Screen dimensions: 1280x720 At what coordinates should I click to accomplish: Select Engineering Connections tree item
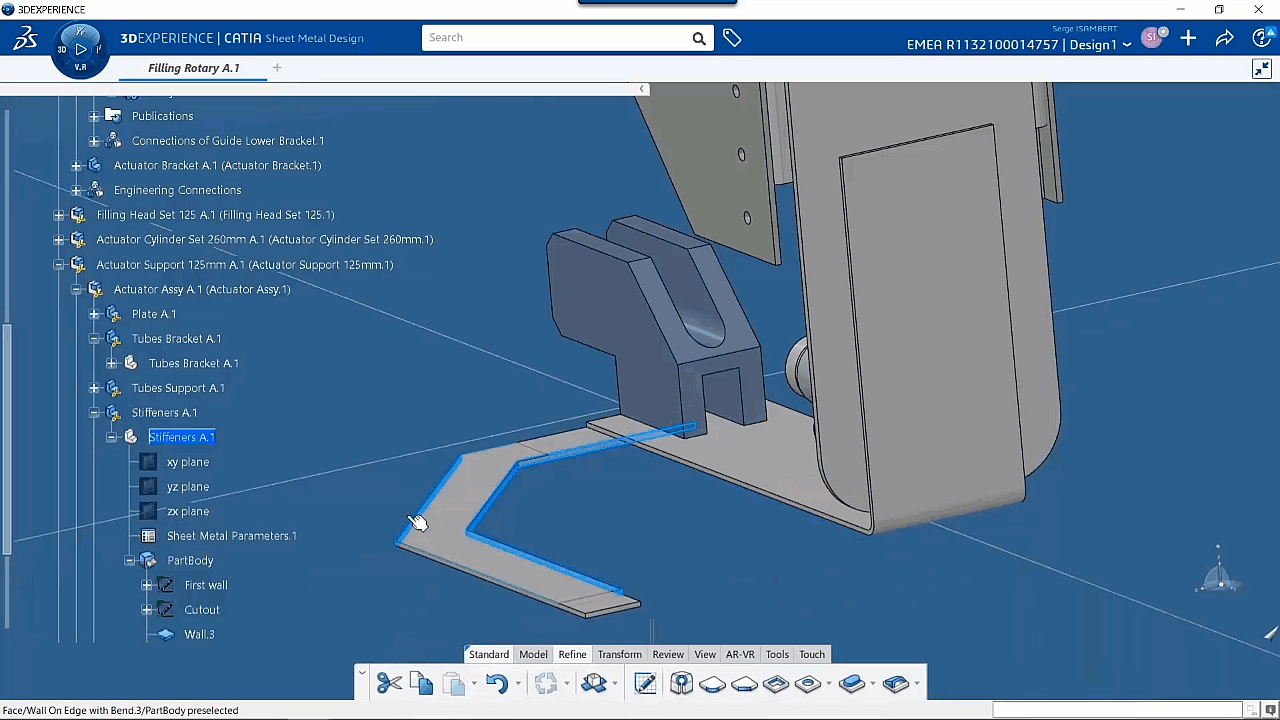177,190
